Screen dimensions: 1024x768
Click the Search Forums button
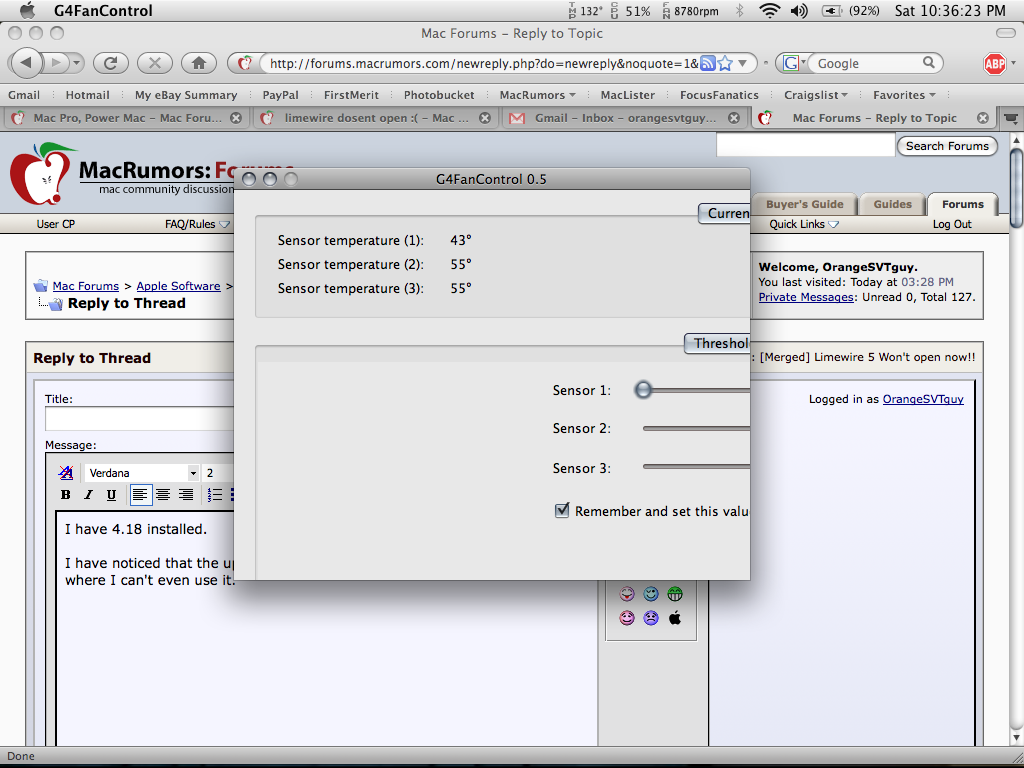[947, 146]
